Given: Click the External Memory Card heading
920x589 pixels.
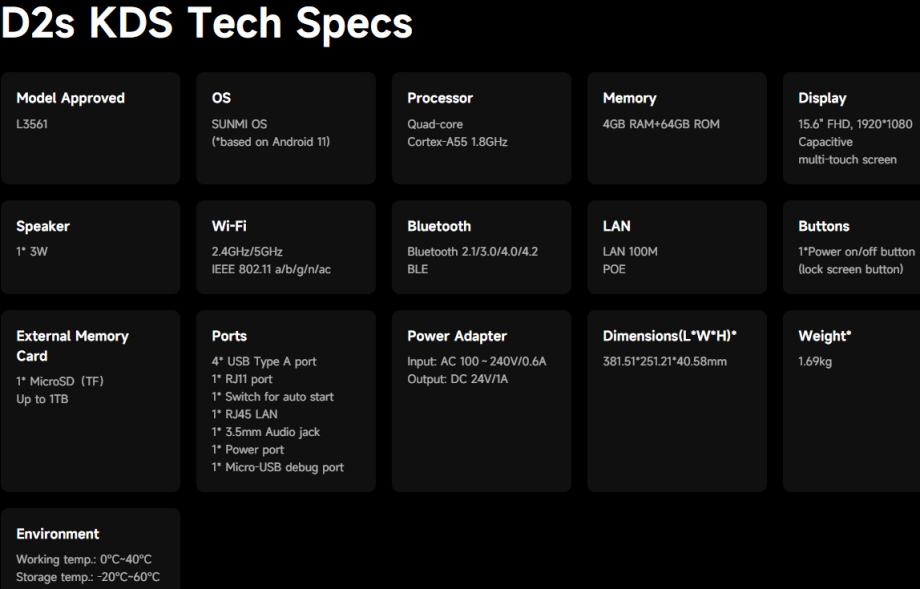Looking at the screenshot, I should tap(72, 346).
